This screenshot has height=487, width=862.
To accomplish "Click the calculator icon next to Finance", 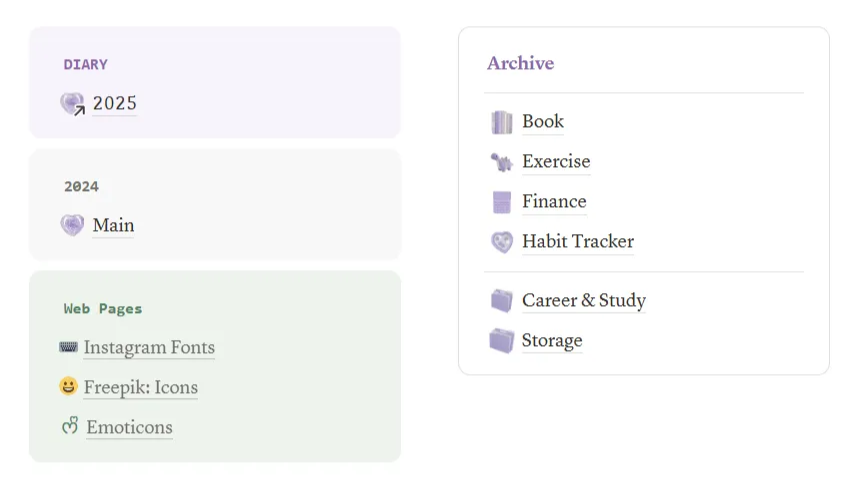I will (x=501, y=202).
